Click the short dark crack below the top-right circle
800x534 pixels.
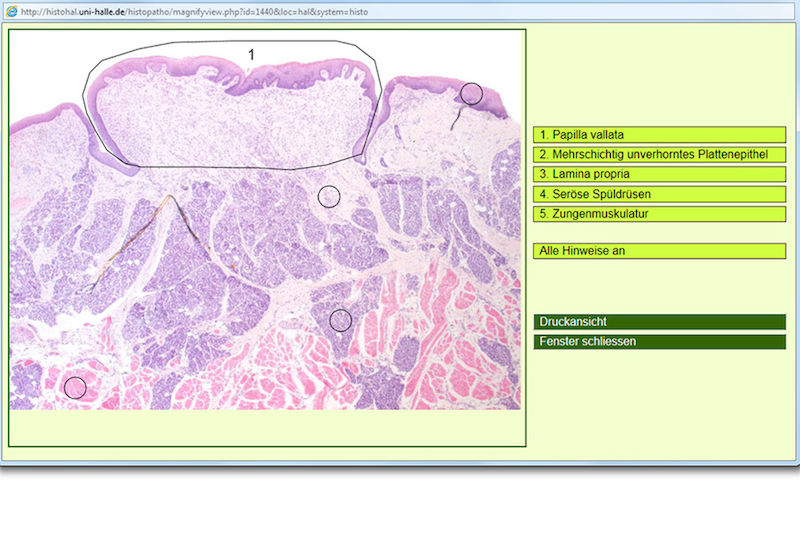click(456, 120)
